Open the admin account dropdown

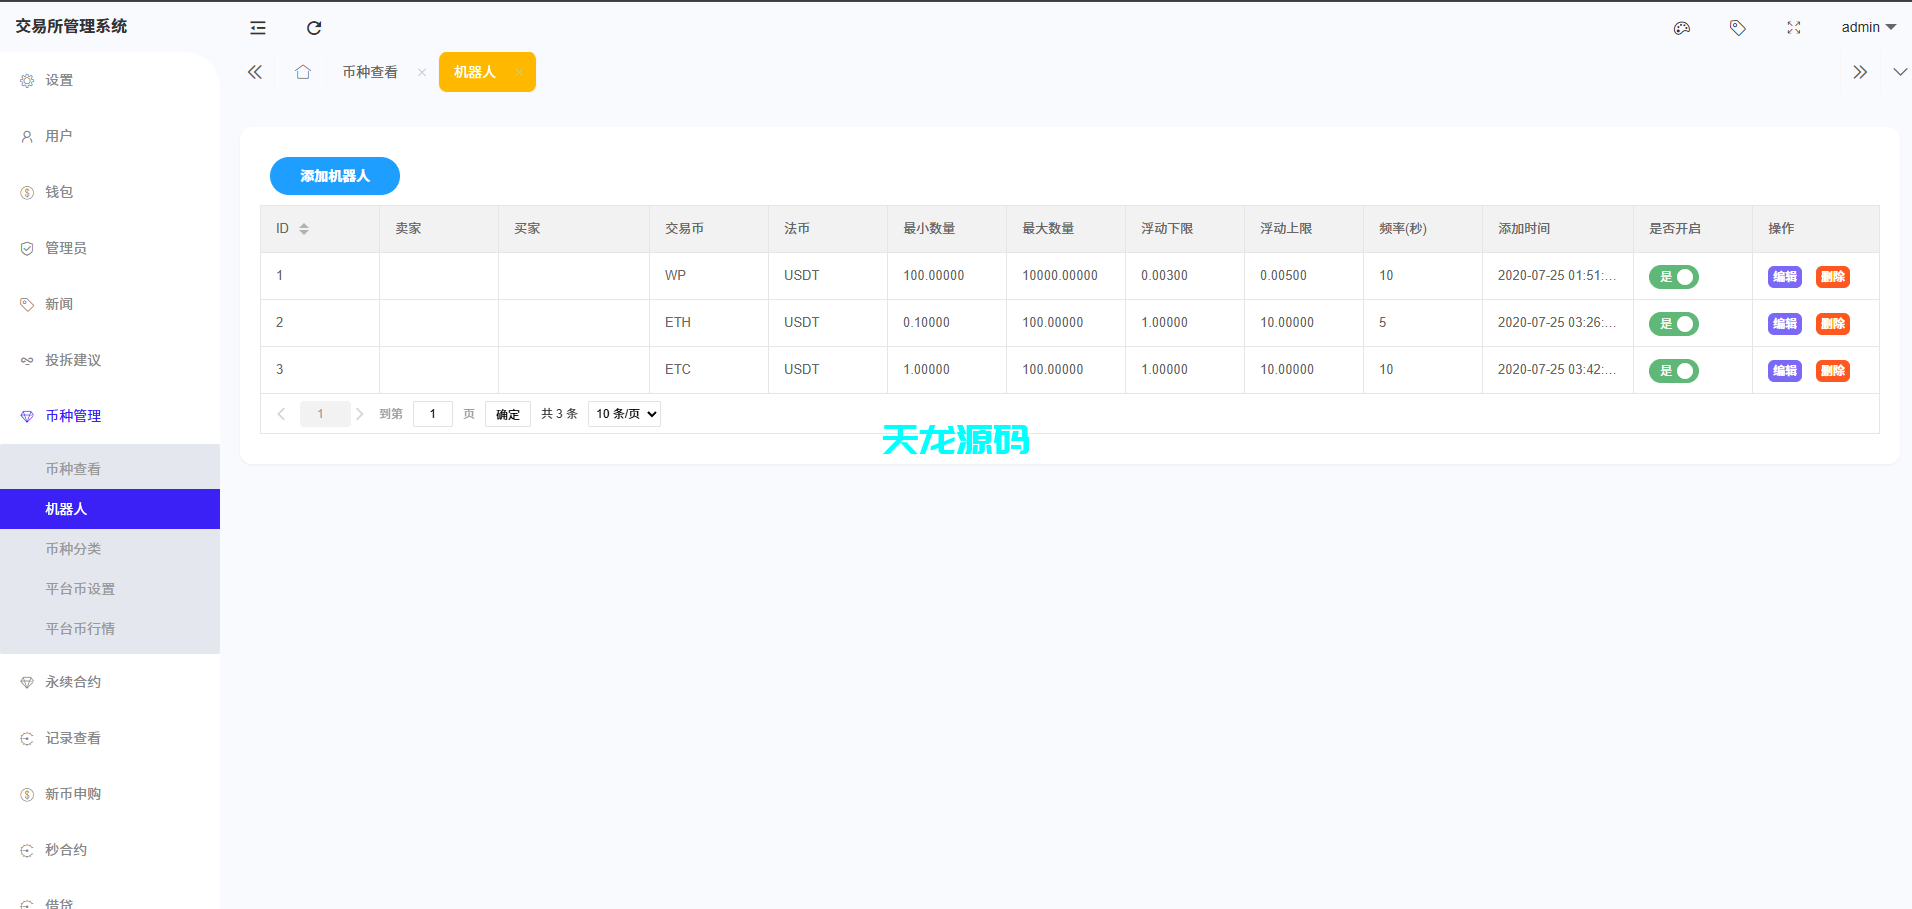click(1867, 27)
